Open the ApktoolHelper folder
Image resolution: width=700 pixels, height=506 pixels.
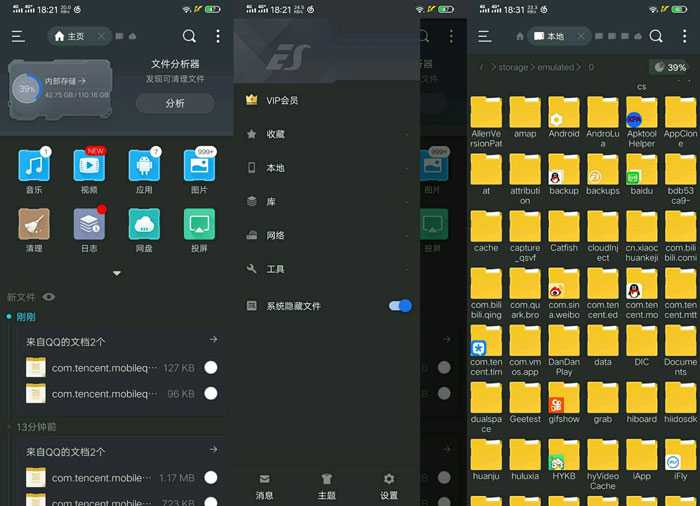coord(642,122)
